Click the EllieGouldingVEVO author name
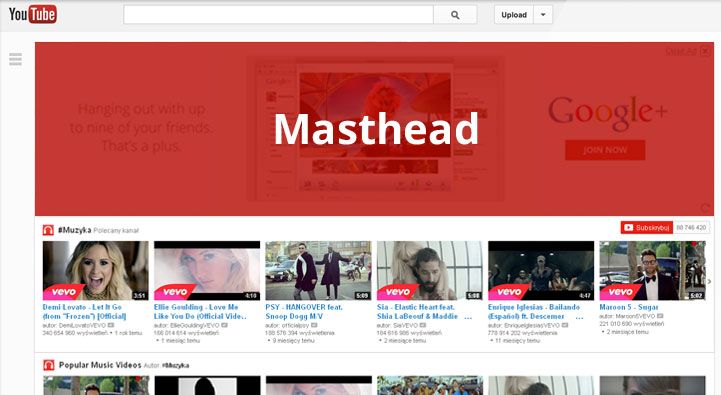 195,325
